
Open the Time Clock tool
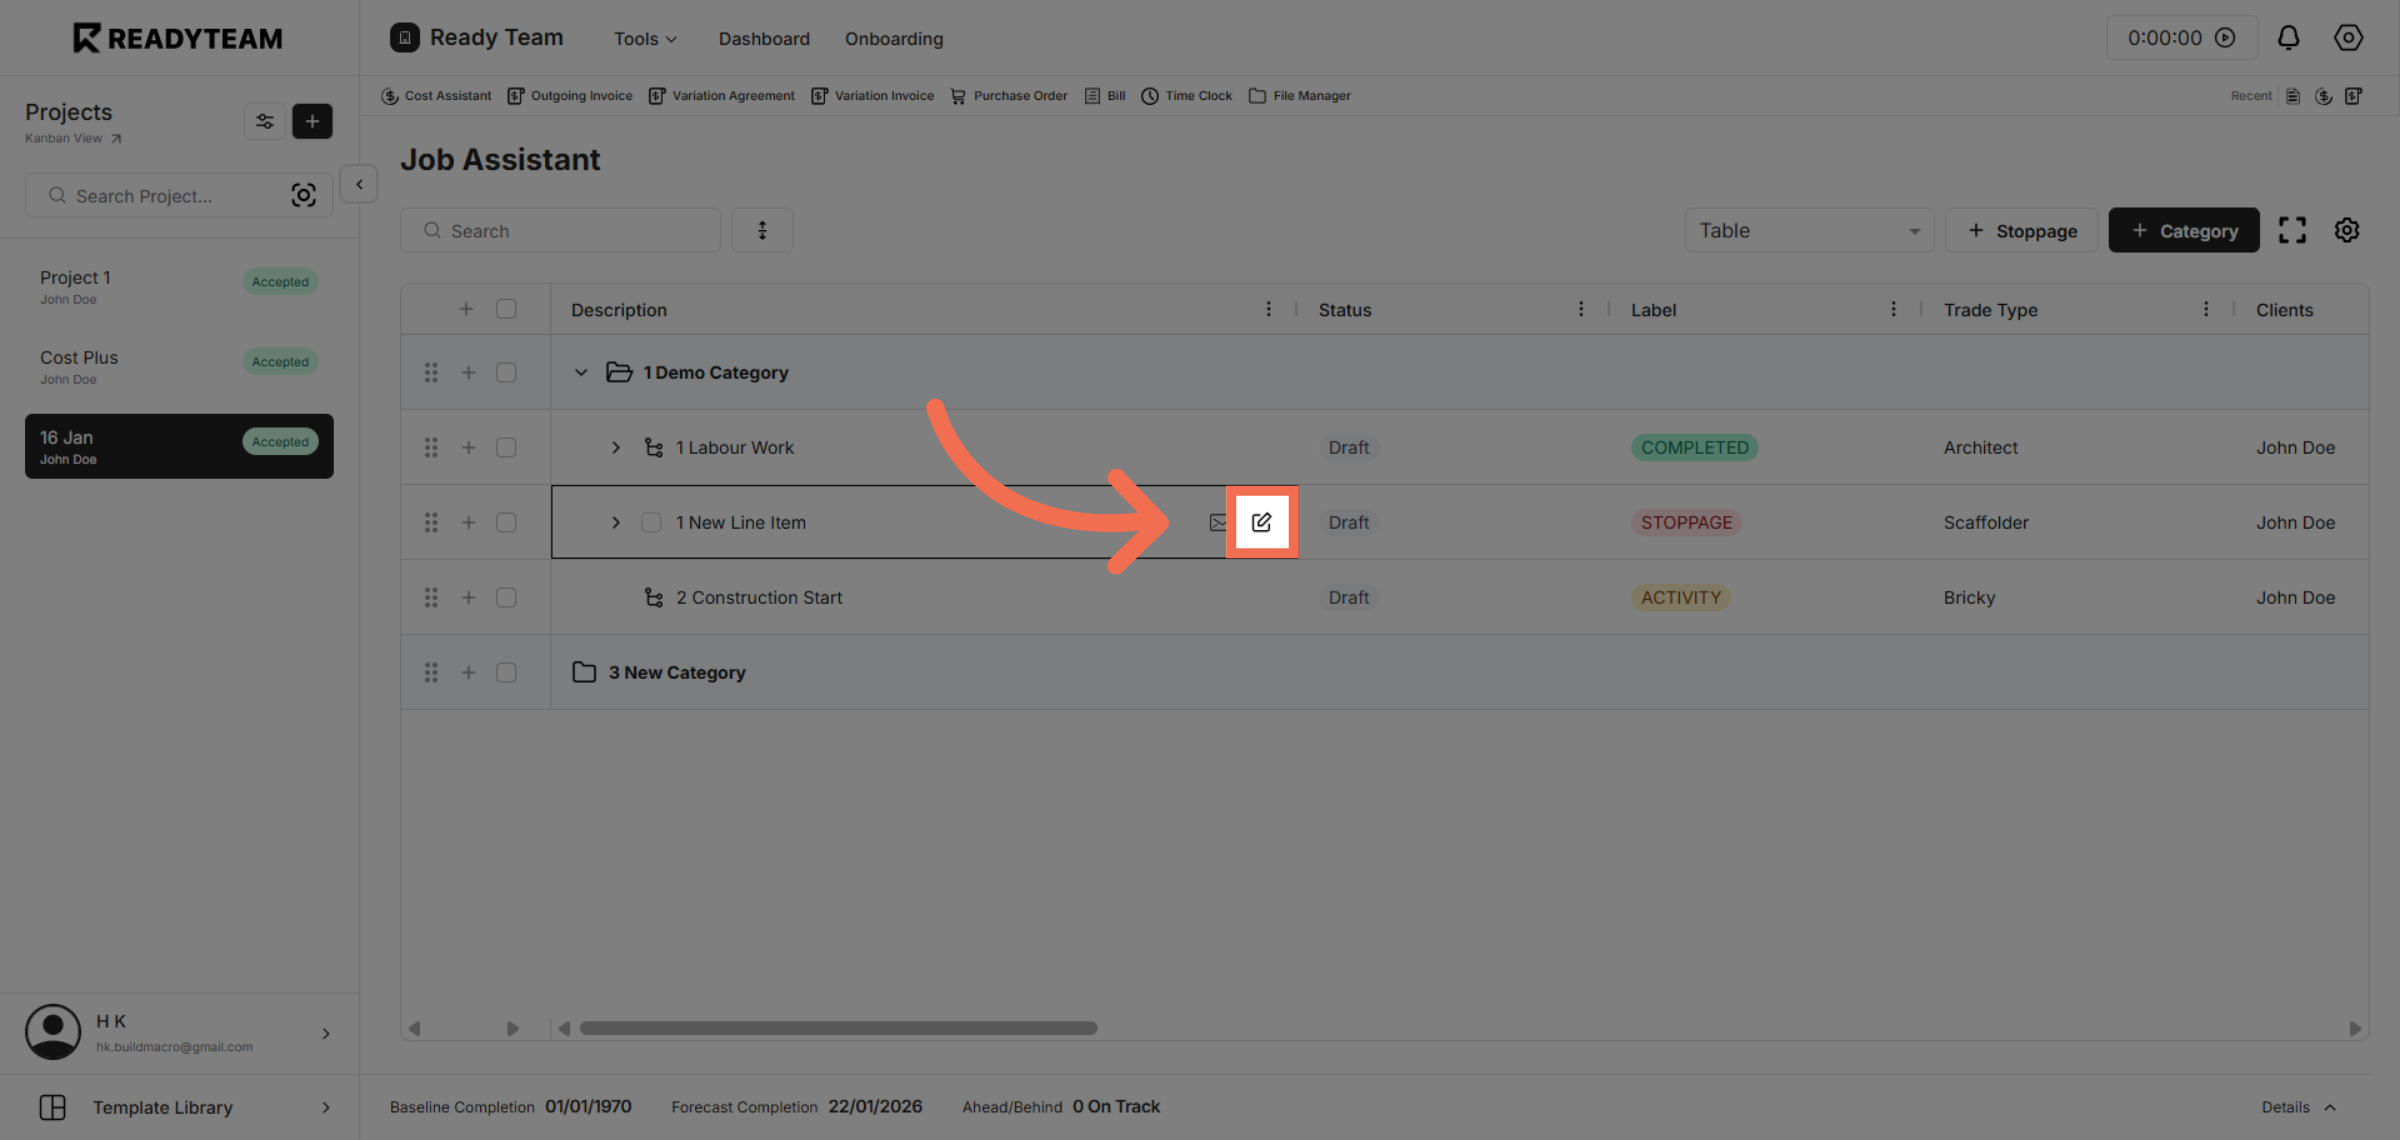(1186, 95)
